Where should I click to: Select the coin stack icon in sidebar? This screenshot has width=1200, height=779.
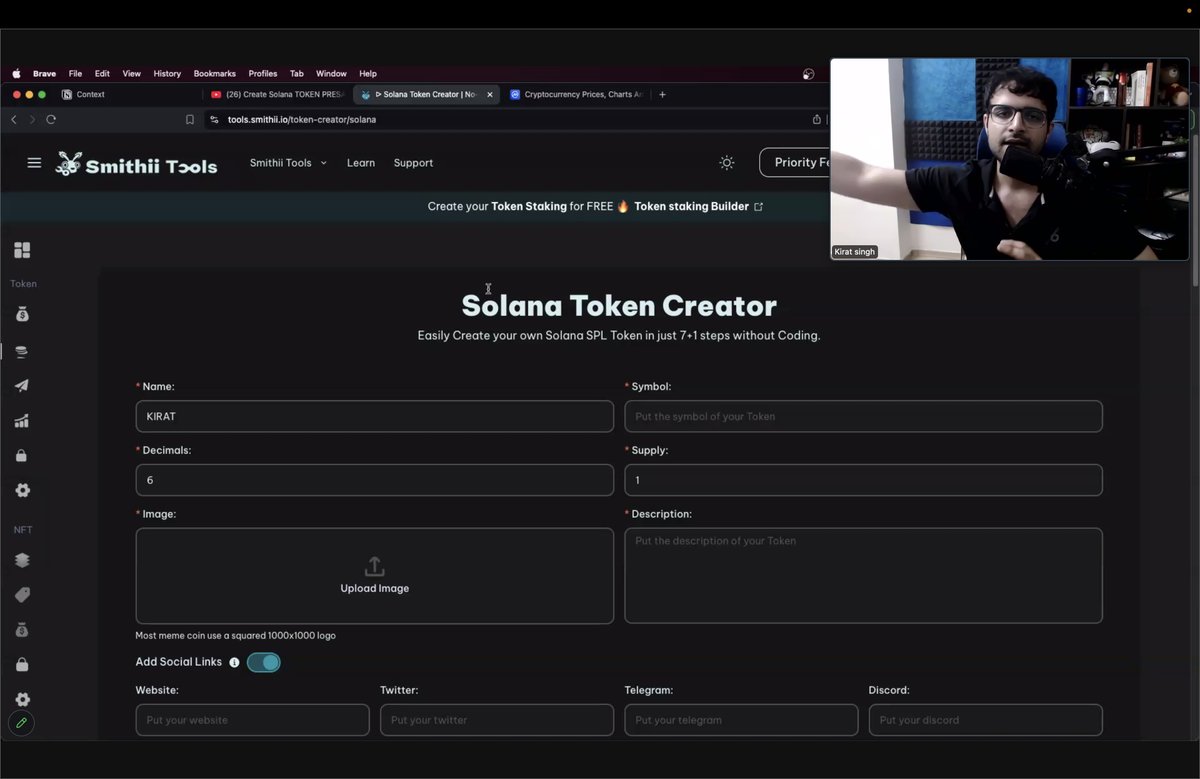click(x=22, y=352)
